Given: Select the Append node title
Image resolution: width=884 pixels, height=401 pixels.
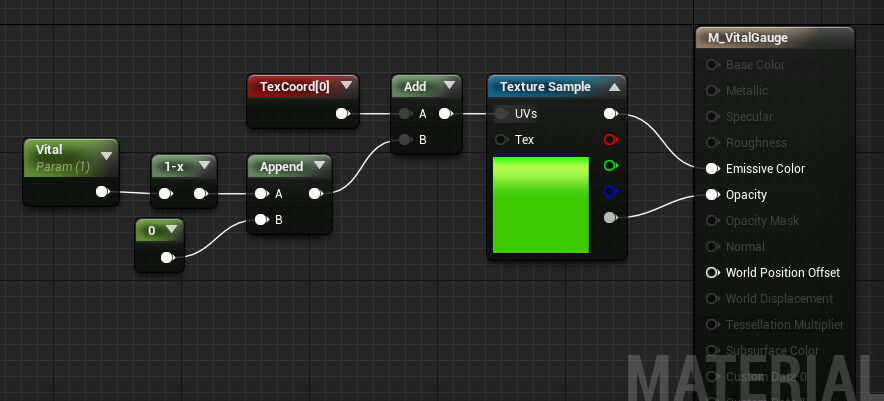Looking at the screenshot, I should coord(281,167).
